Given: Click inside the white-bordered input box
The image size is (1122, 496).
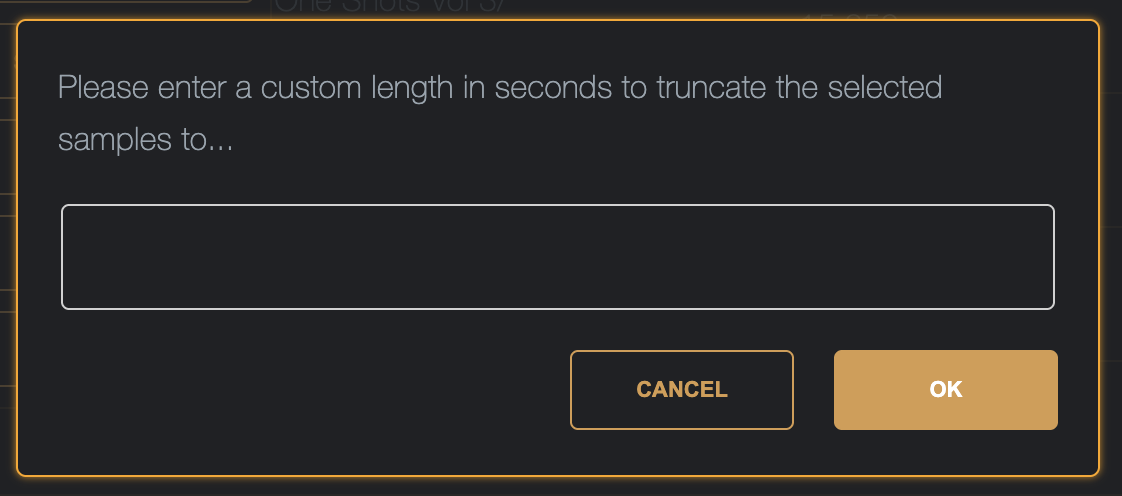Looking at the screenshot, I should (557, 257).
